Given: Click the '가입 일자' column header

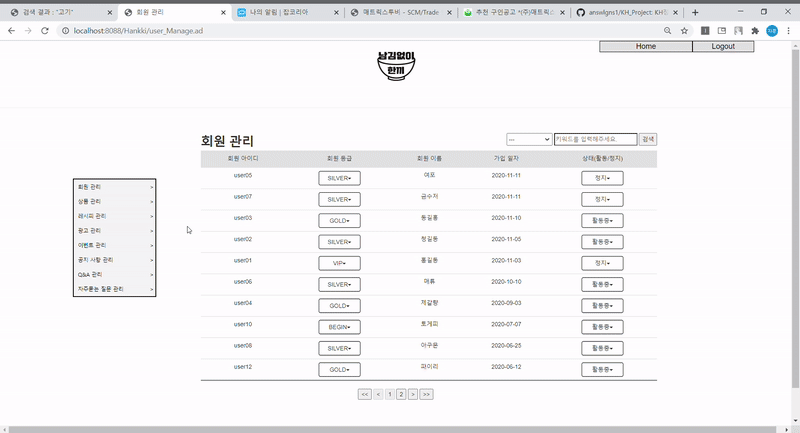Looking at the screenshot, I should pyautogui.click(x=506, y=159).
